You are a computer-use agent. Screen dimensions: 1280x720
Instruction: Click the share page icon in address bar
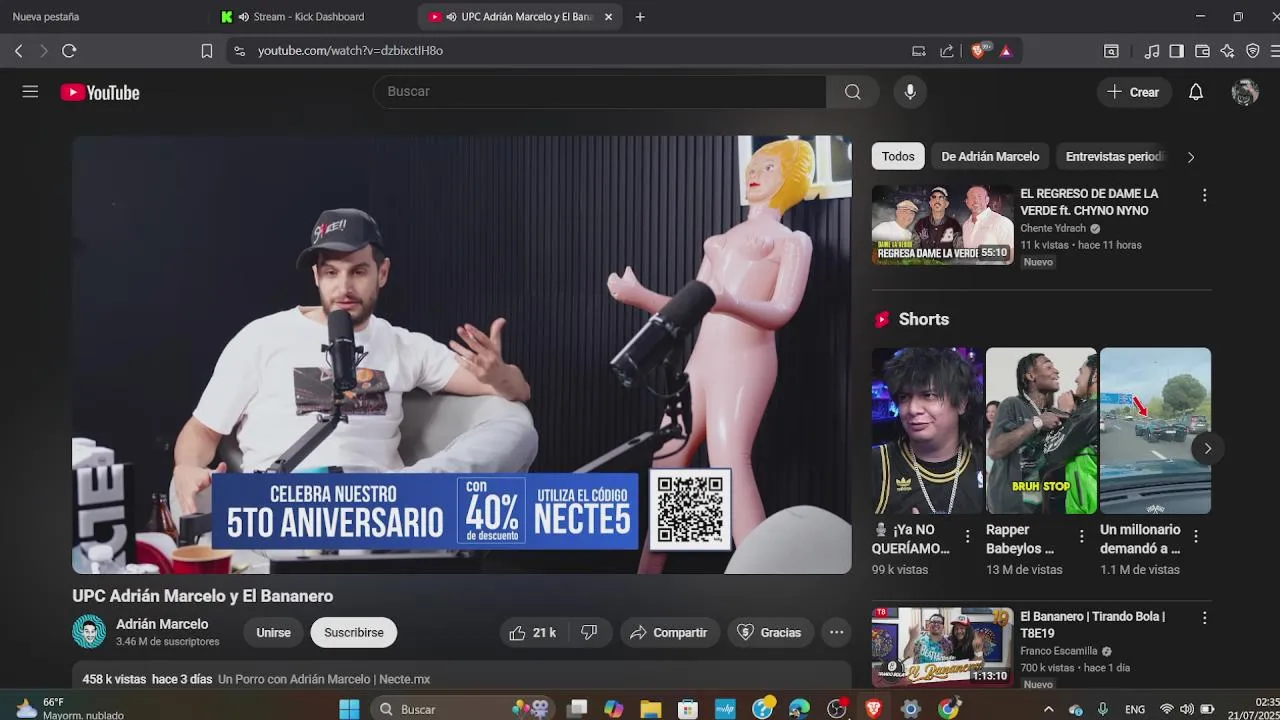coord(946,51)
